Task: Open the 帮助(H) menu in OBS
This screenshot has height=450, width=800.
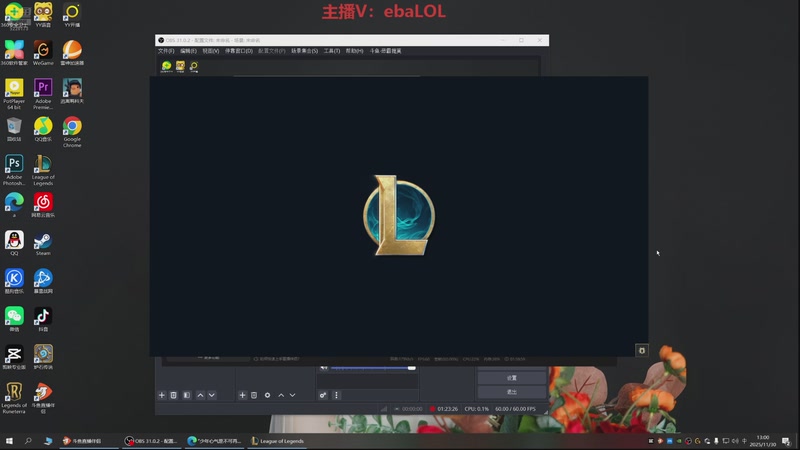Action: pyautogui.click(x=354, y=51)
